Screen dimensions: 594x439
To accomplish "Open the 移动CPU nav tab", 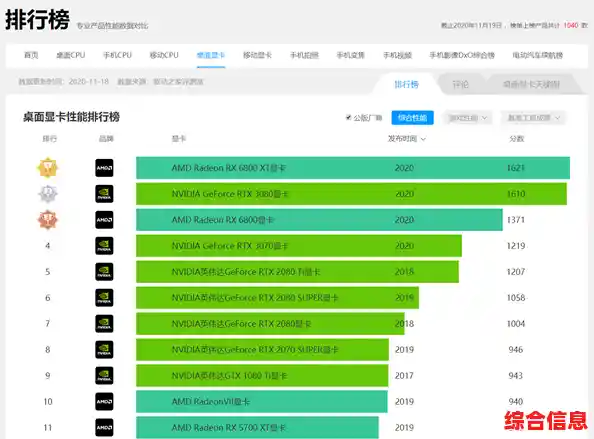I will click(x=164, y=55).
